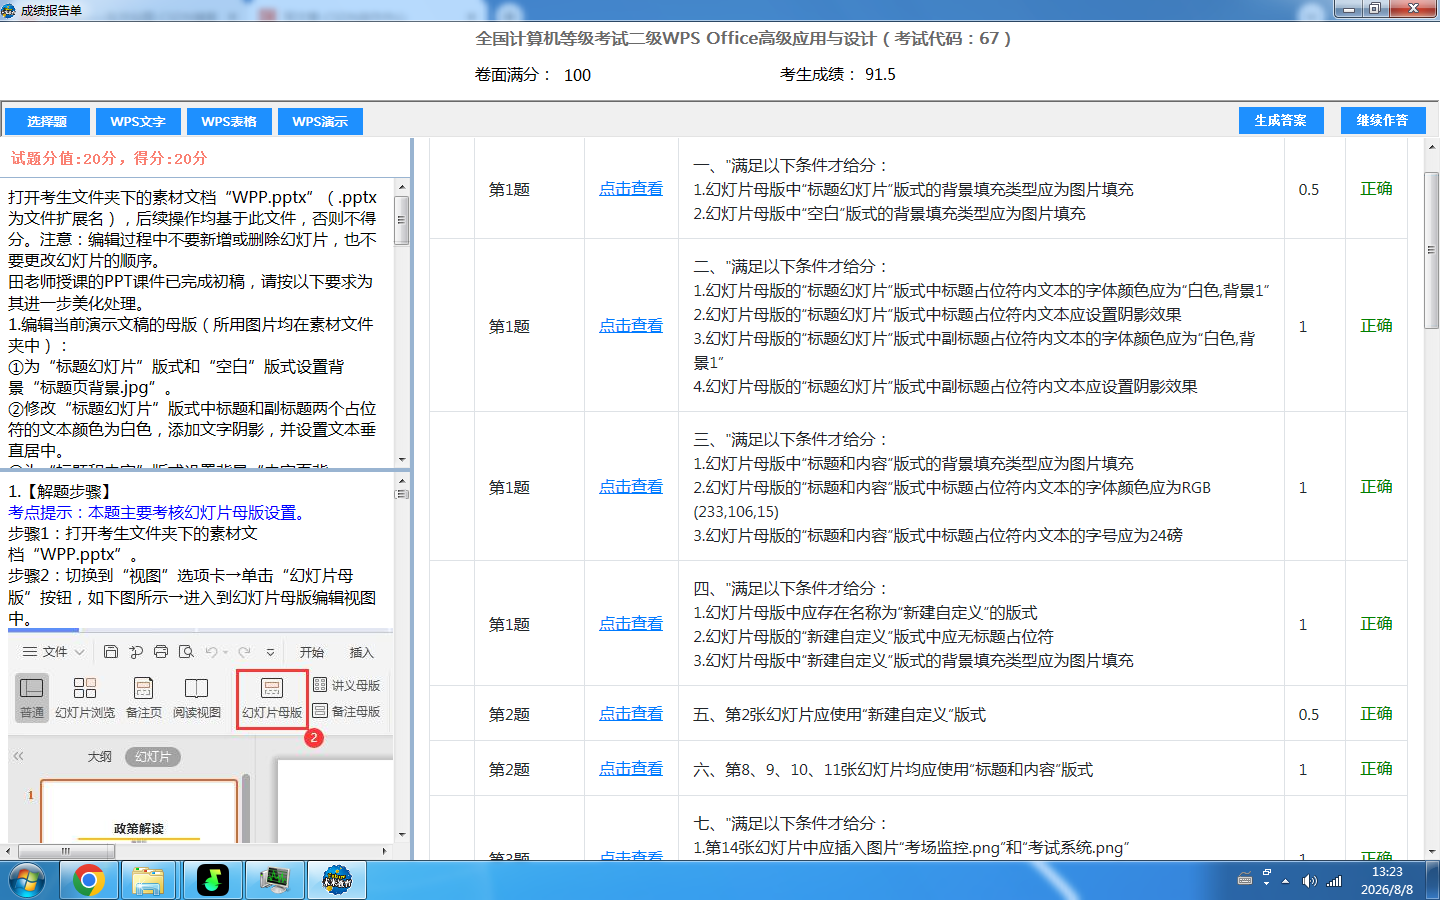Click the 生成答案 button

point(1281,120)
